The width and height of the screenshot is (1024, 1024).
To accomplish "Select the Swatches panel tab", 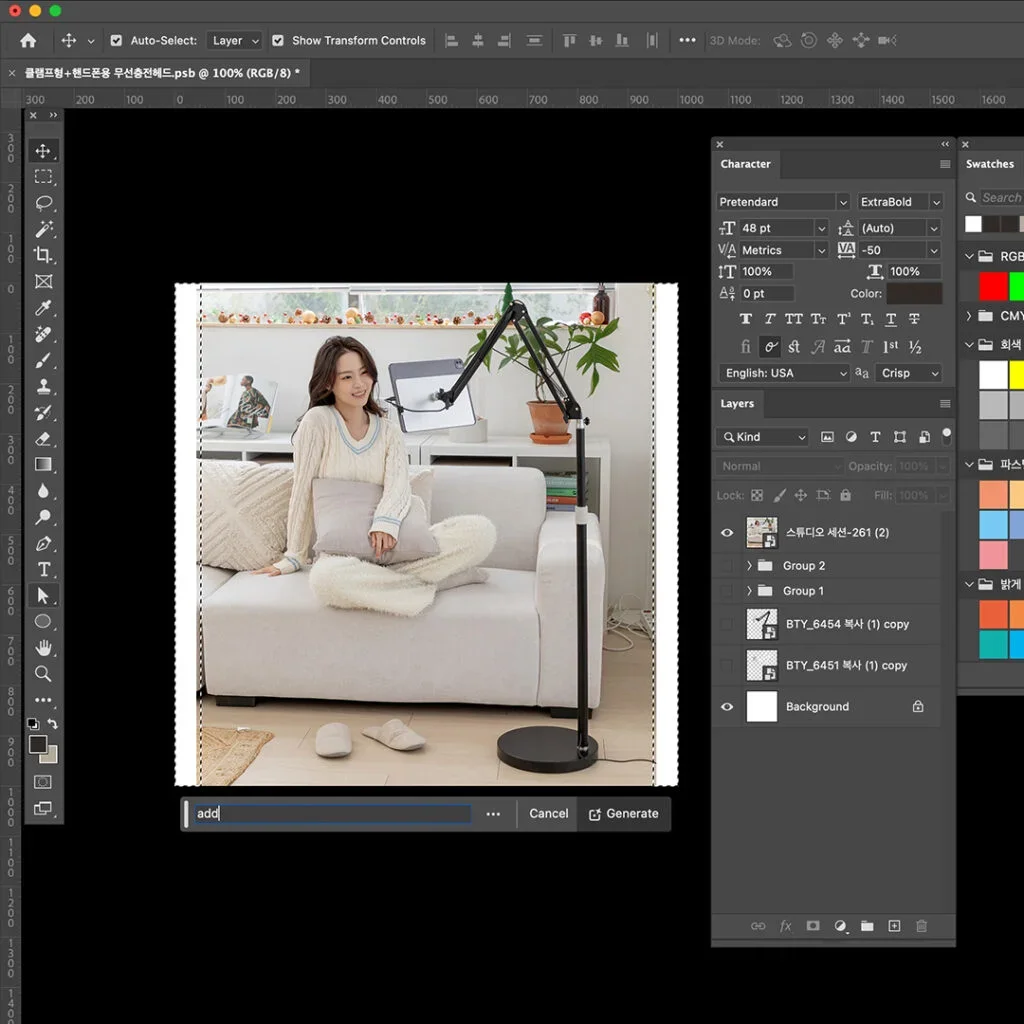I will tap(989, 164).
